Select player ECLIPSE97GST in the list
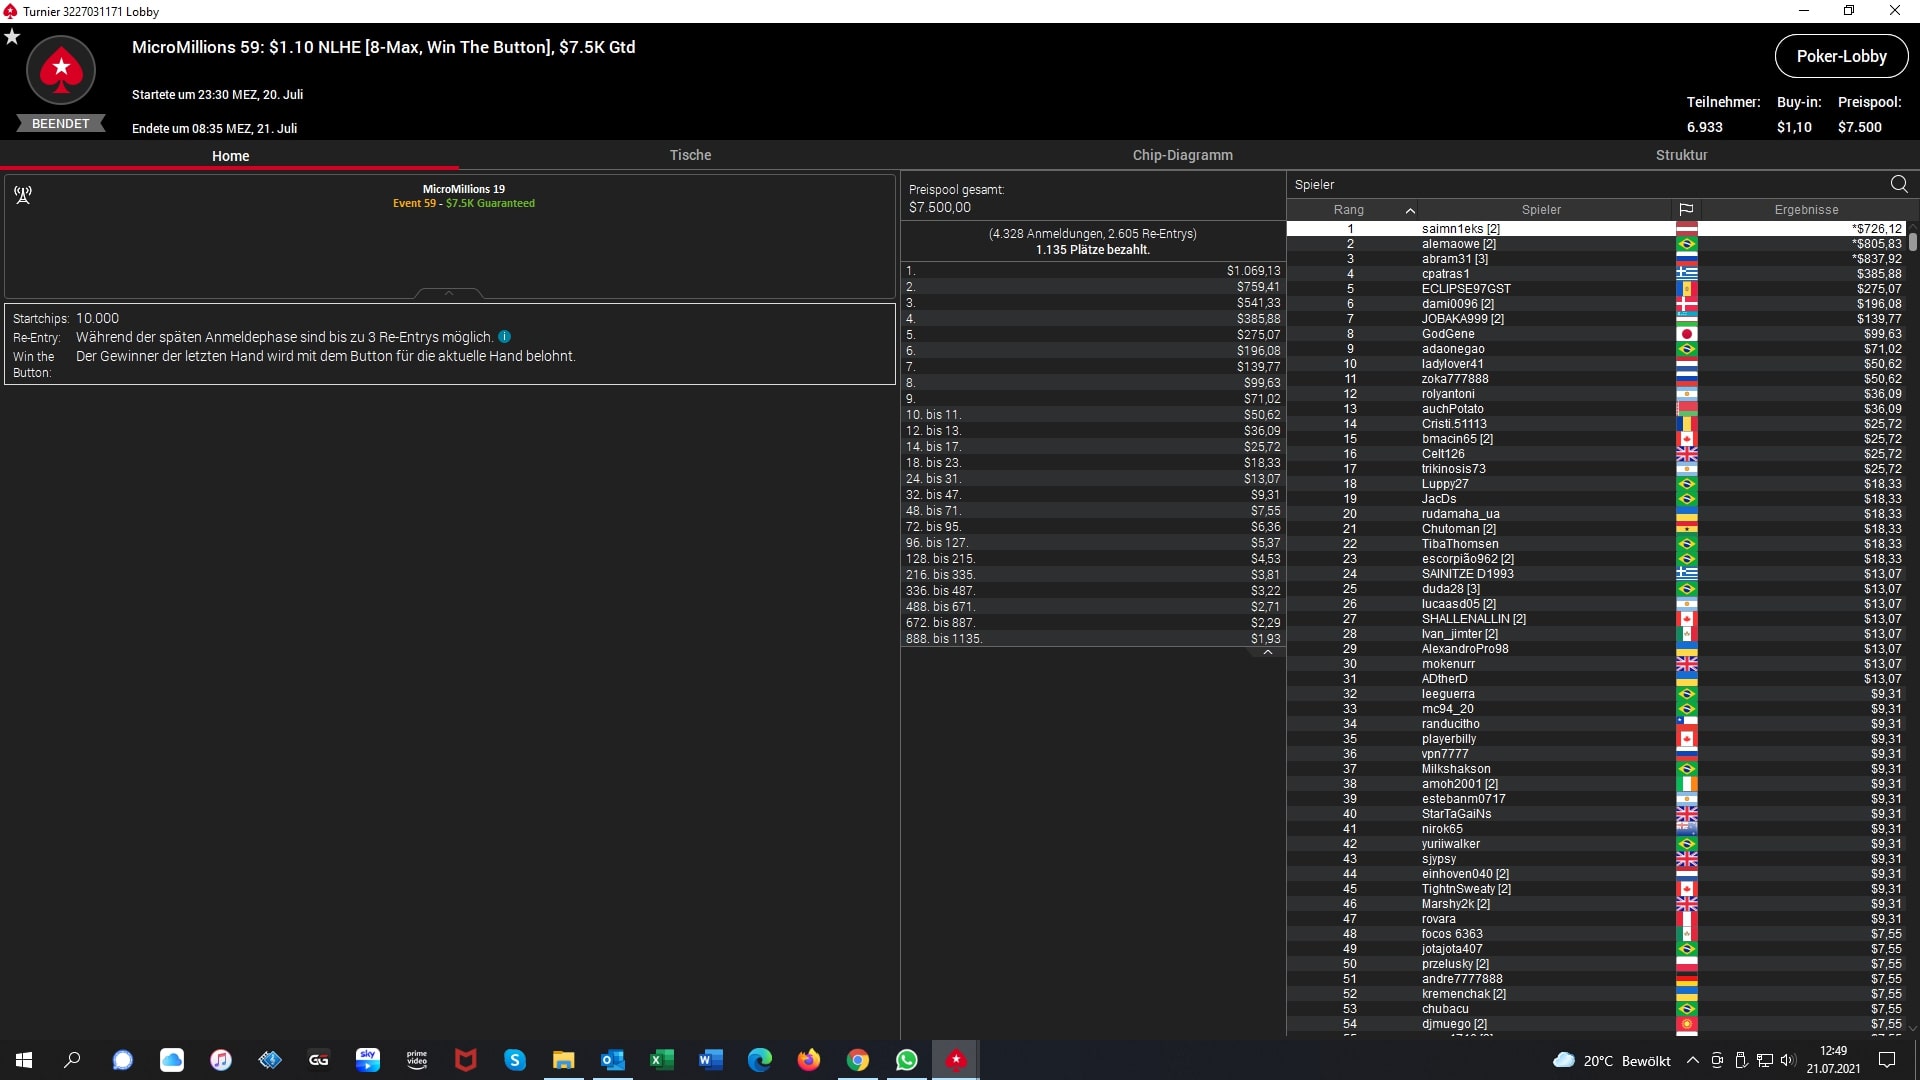1920x1080 pixels. 1596,289
